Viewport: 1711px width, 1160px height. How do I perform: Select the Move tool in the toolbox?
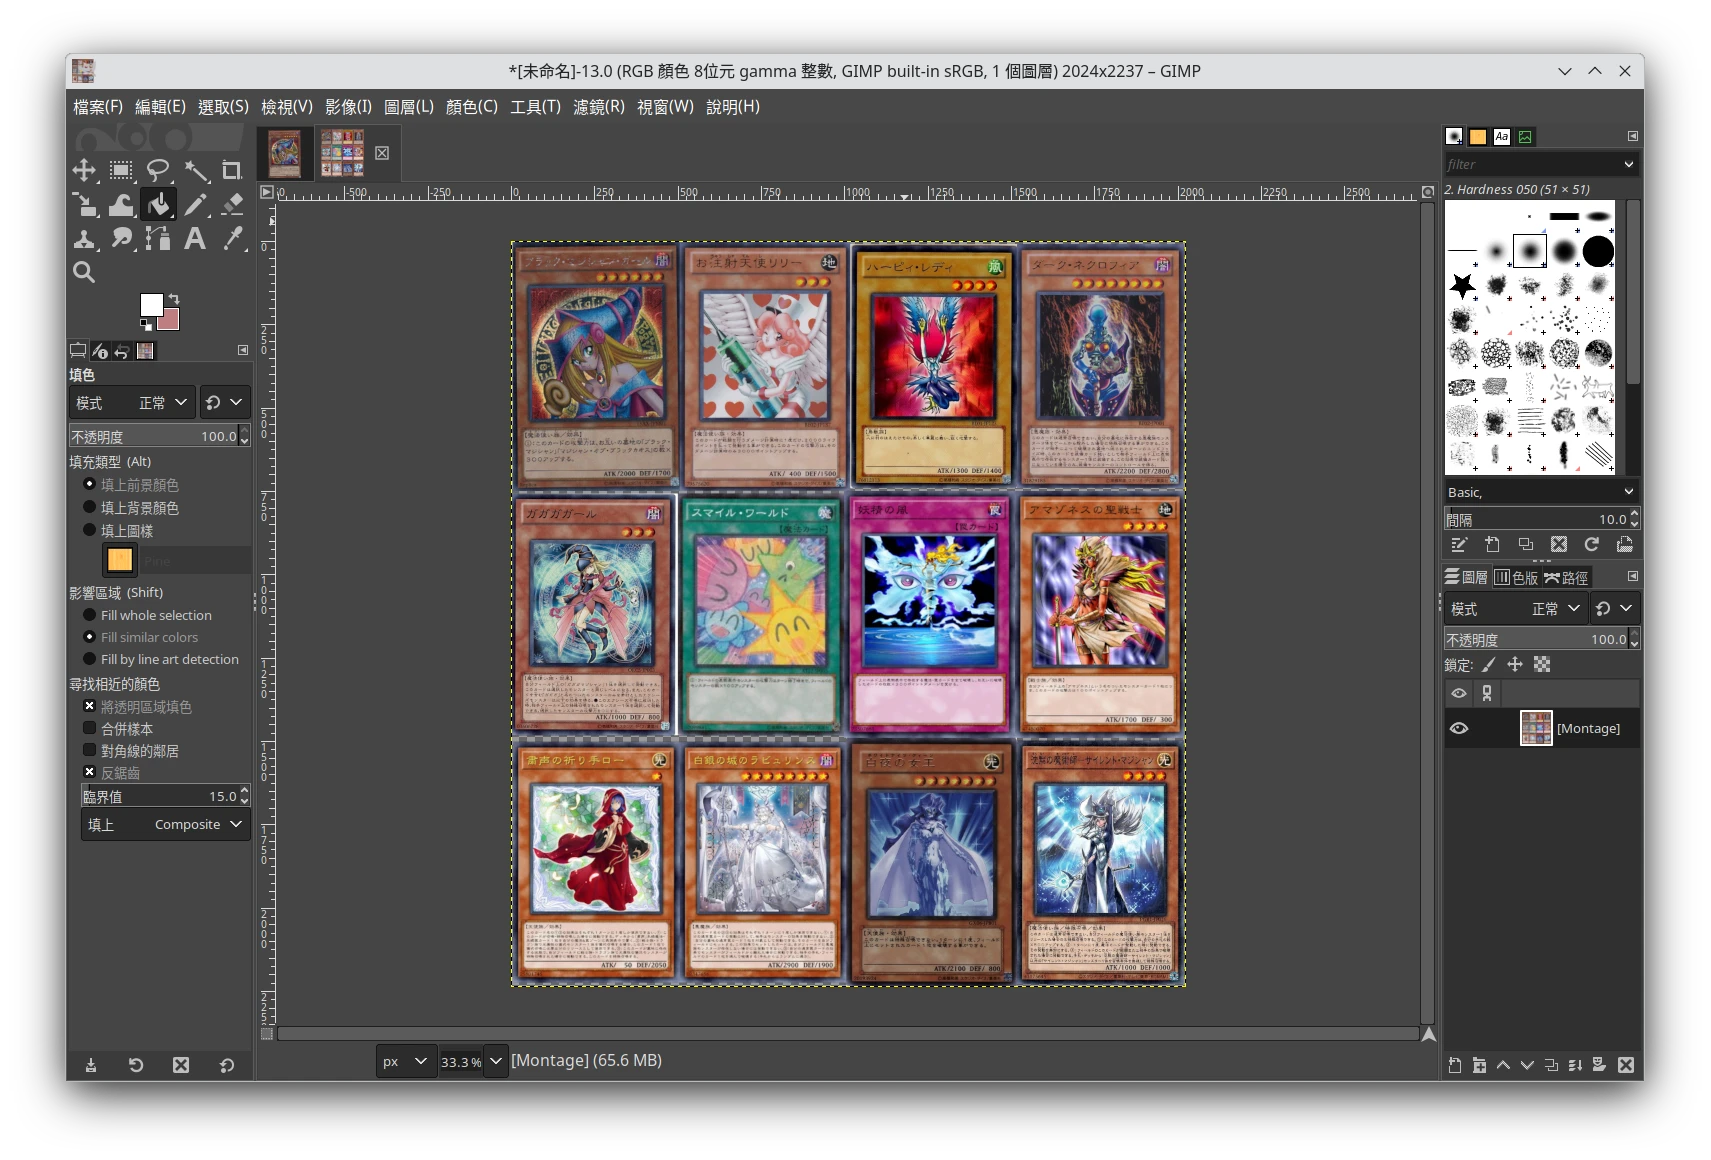coord(84,170)
